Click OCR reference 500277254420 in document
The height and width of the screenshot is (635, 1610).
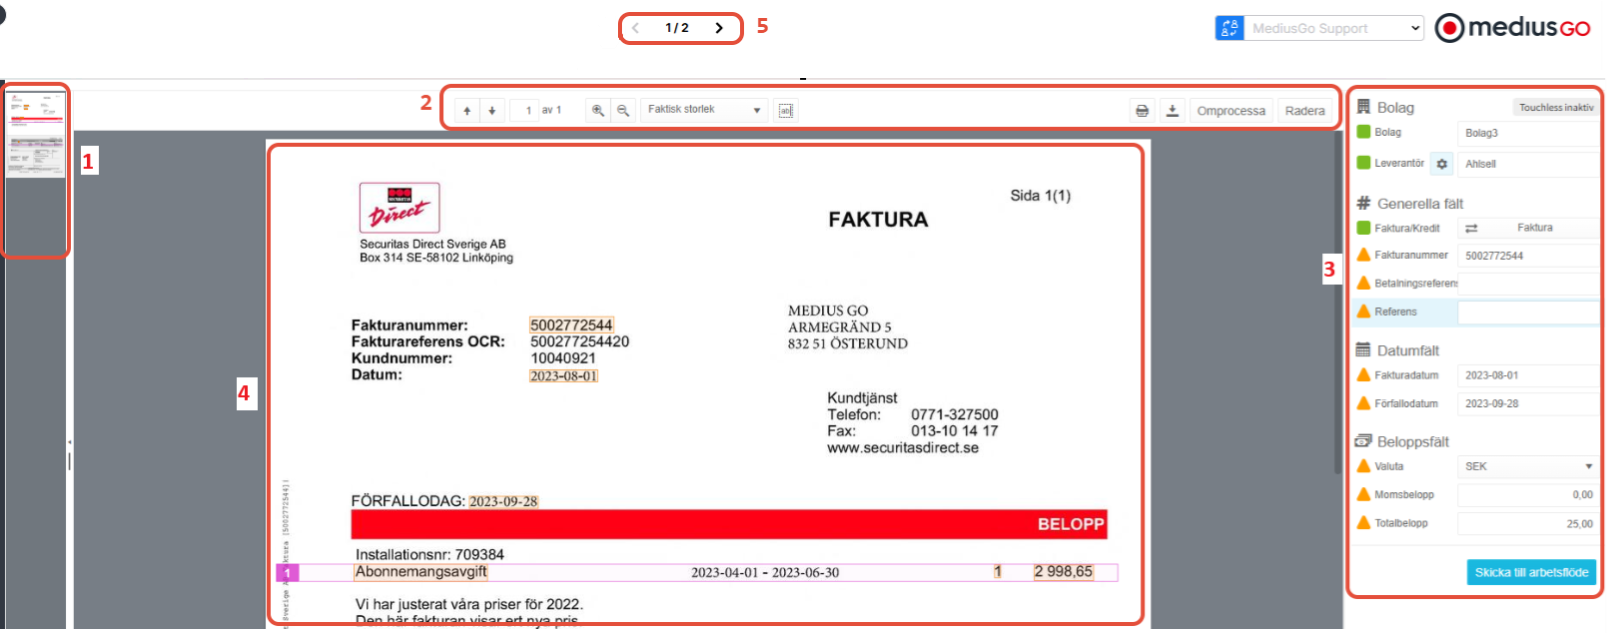point(580,342)
